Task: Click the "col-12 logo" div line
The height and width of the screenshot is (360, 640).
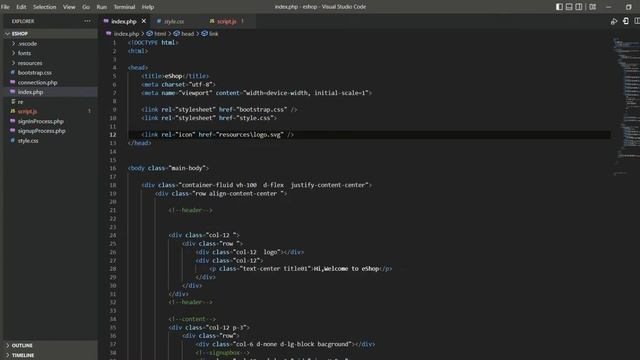Action: (250, 252)
